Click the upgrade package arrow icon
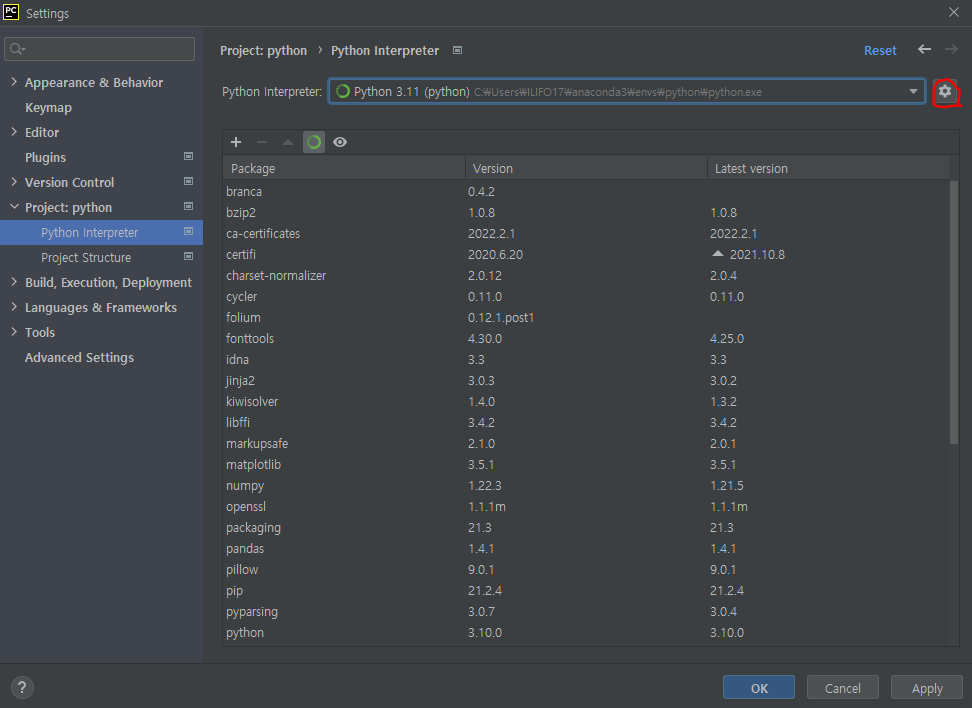The image size is (972, 708). pos(288,142)
